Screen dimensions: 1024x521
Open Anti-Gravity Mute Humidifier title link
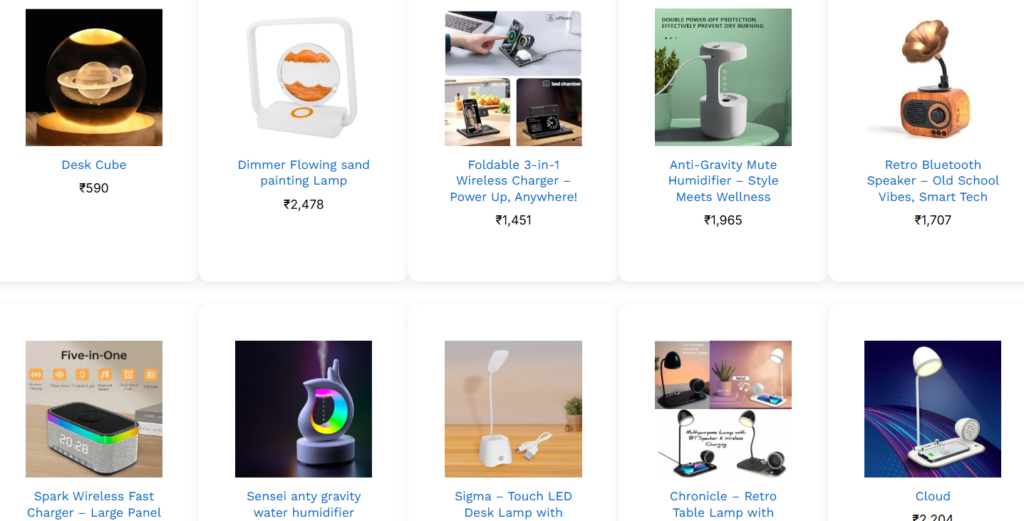pyautogui.click(x=723, y=181)
